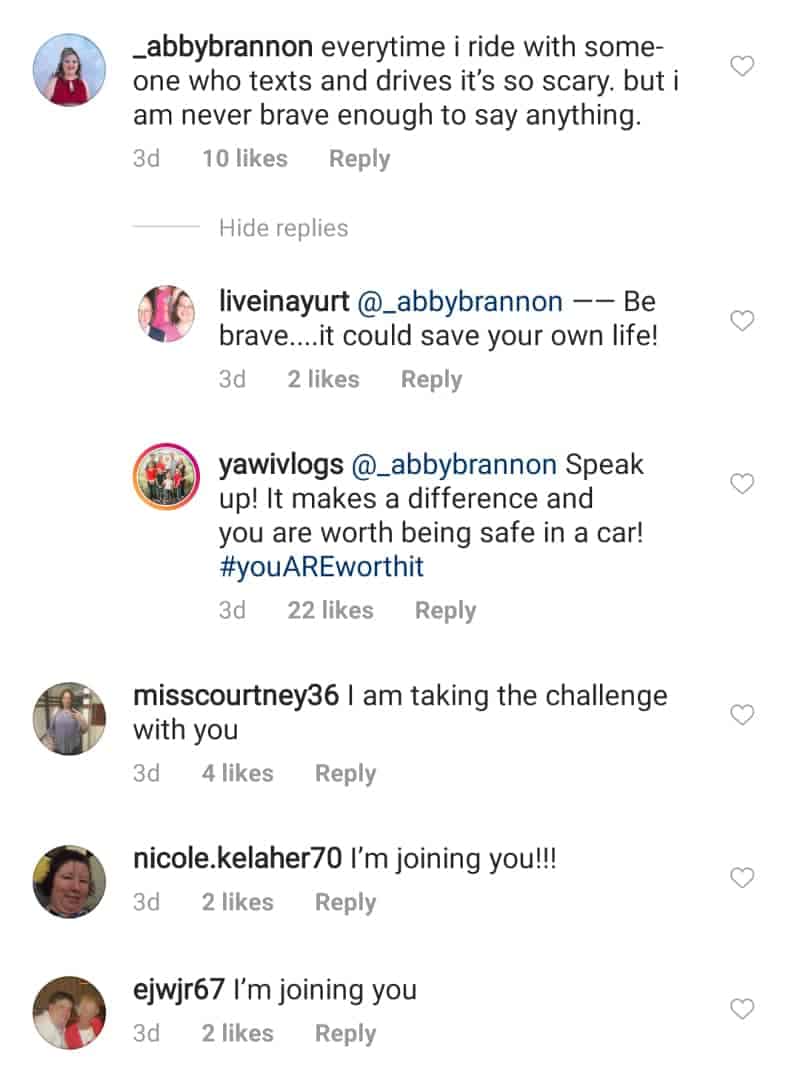Open misscourtney36's username
Image resolution: width=800 pixels, height=1080 pixels.
pos(236,696)
